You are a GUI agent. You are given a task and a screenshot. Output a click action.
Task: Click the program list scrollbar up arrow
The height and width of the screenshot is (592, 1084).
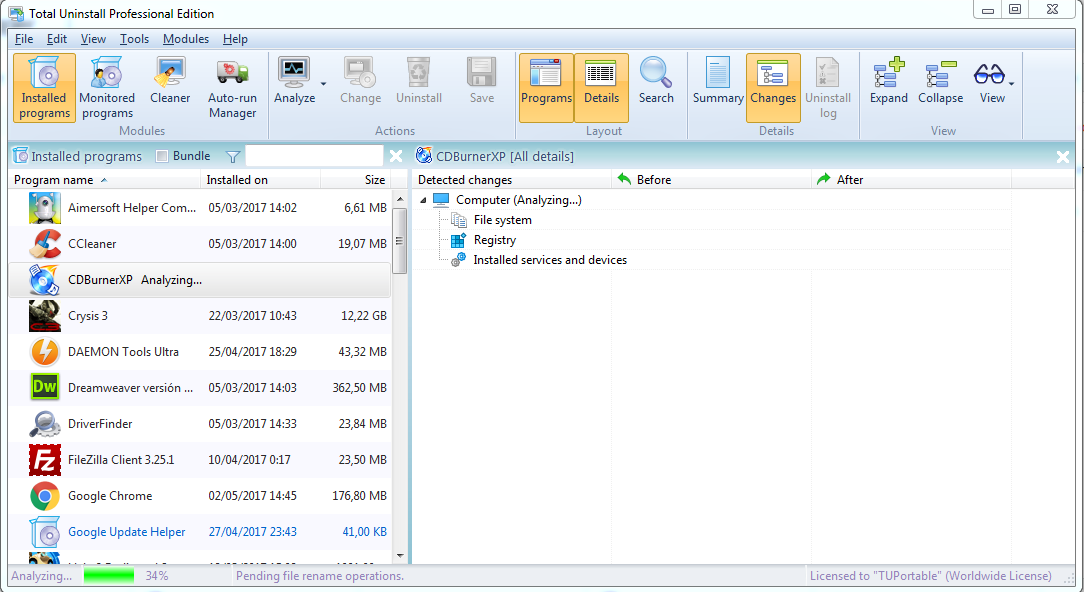(400, 199)
